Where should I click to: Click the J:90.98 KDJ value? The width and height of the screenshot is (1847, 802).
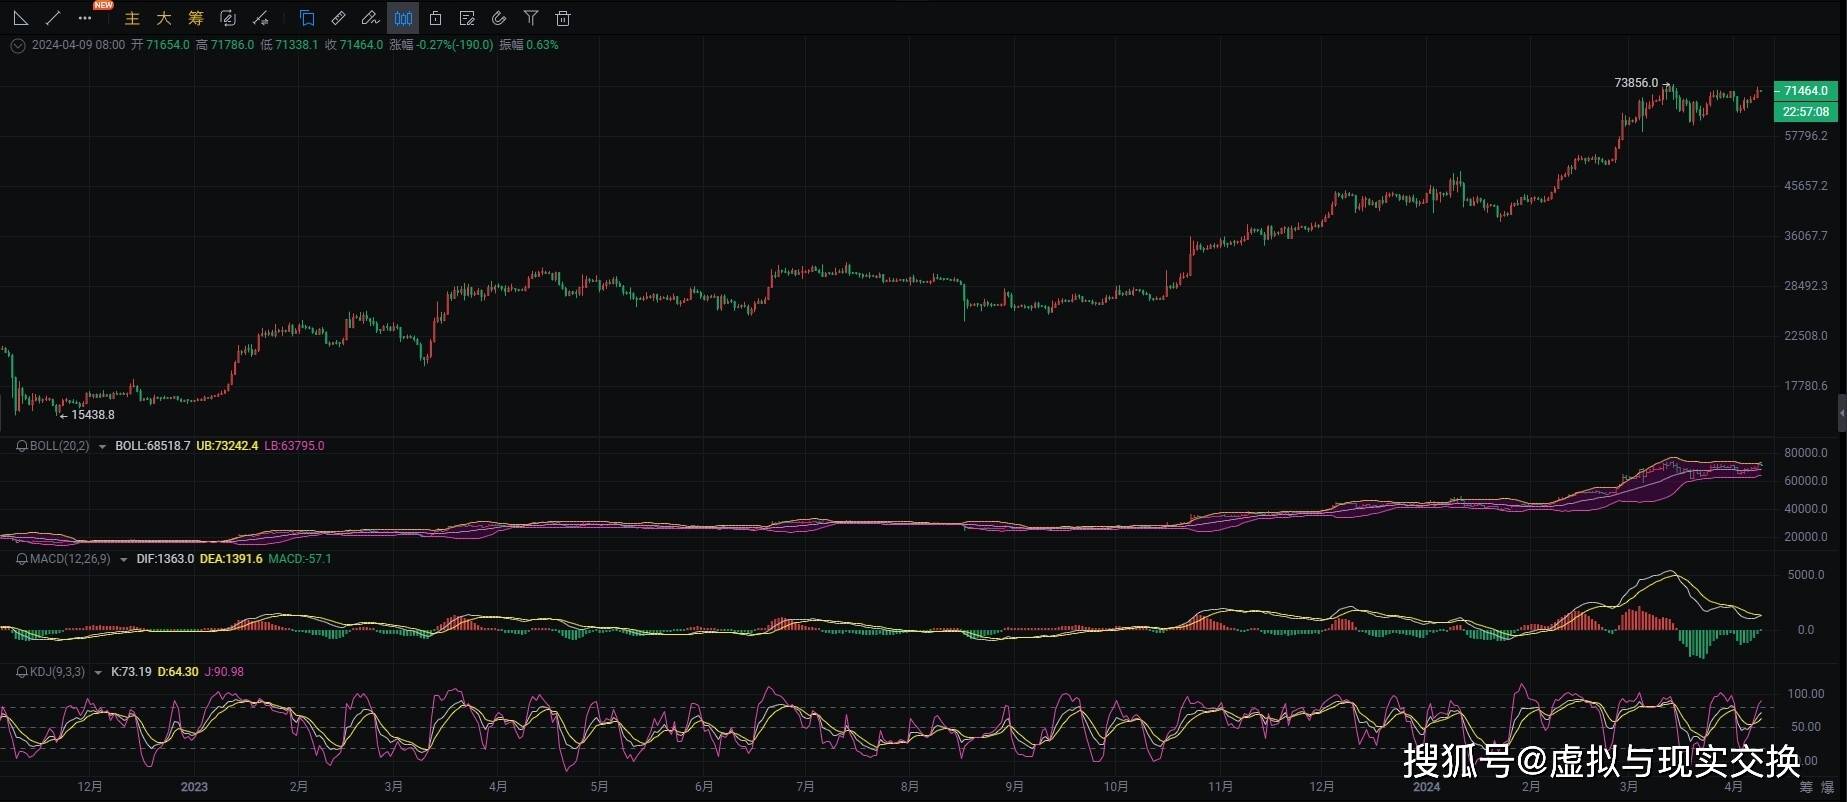click(224, 672)
